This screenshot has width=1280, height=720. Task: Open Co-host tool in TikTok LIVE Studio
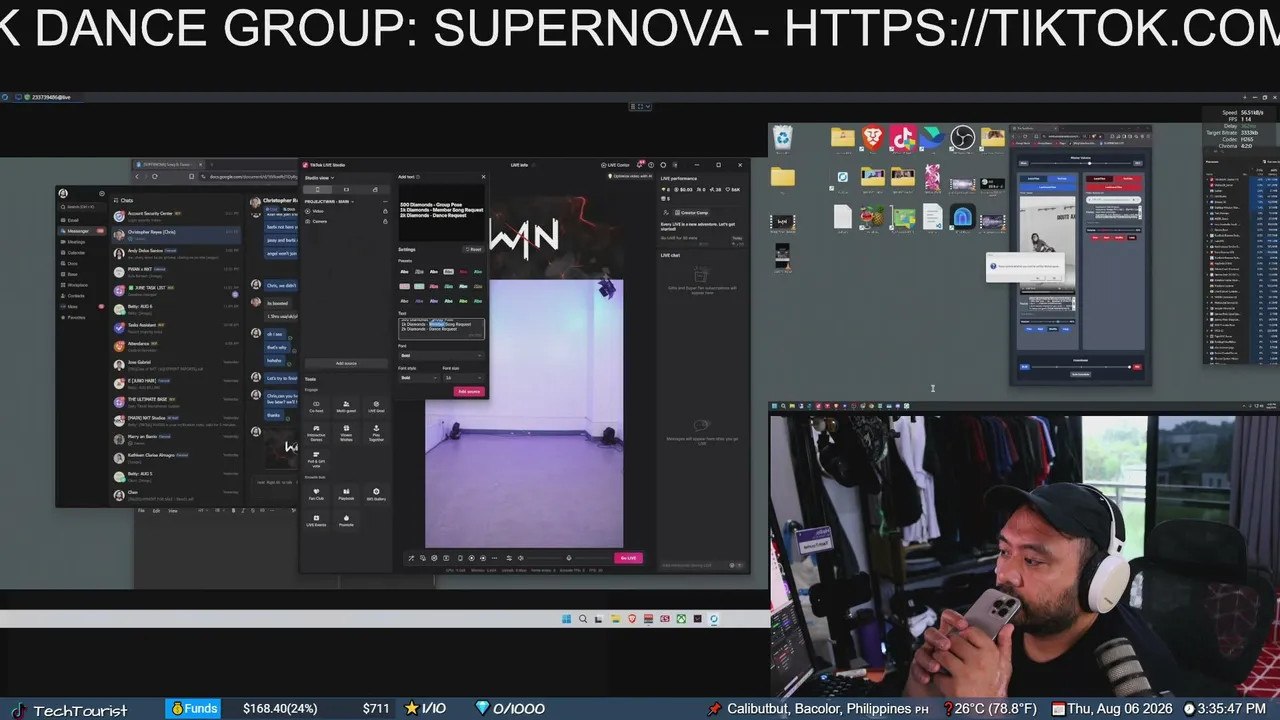[316, 406]
